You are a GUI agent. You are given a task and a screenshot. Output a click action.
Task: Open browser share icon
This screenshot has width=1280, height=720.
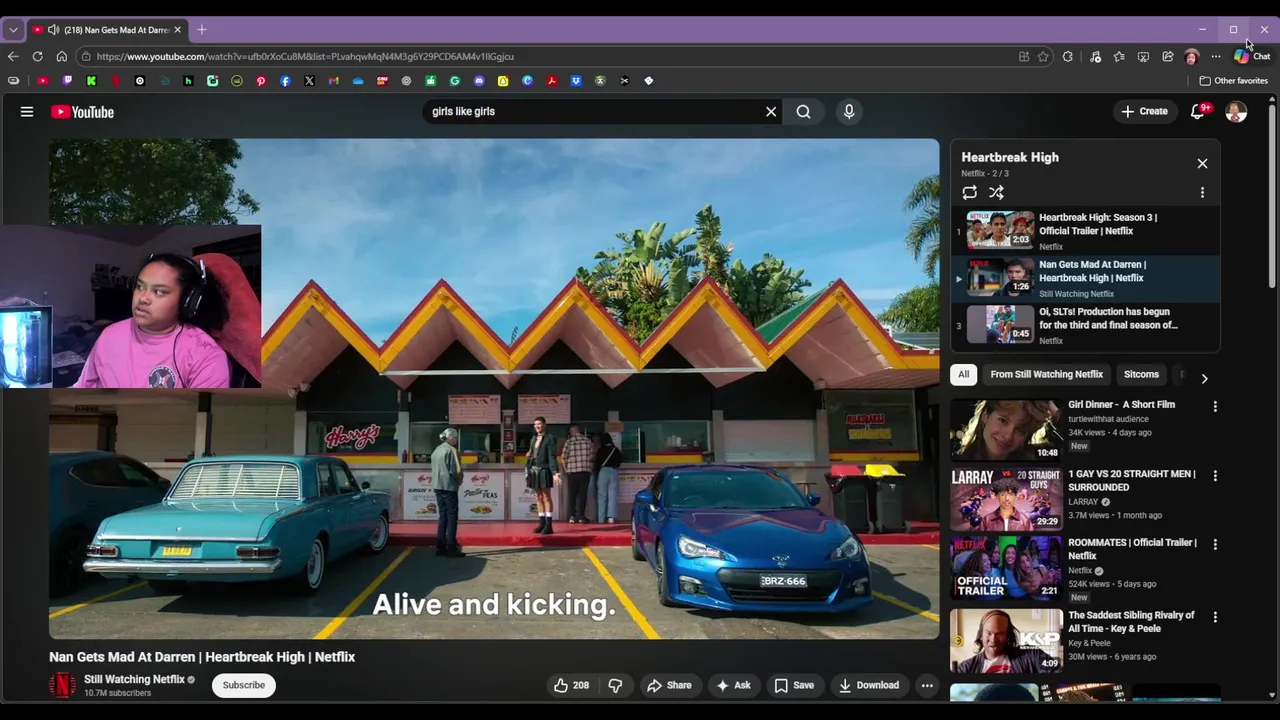(x=1167, y=57)
